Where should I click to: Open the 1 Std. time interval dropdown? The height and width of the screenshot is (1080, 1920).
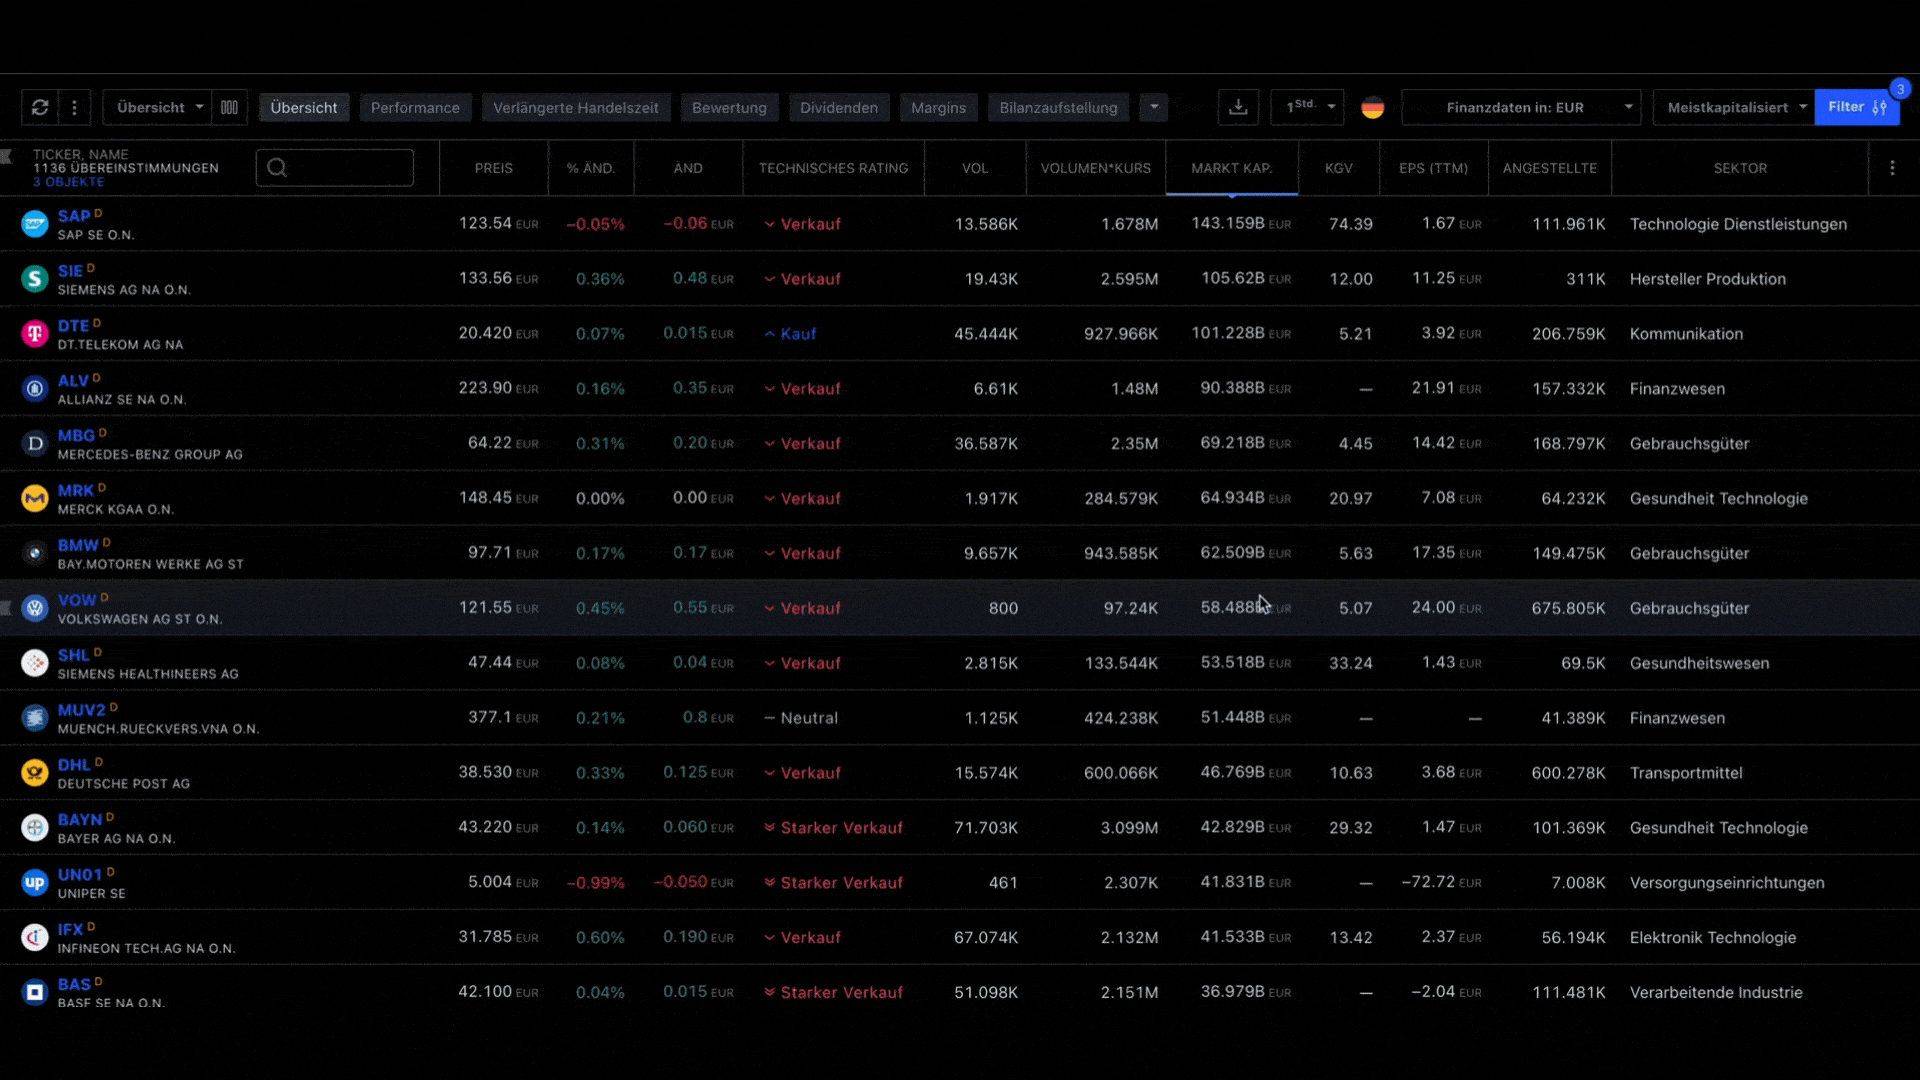tap(1306, 107)
